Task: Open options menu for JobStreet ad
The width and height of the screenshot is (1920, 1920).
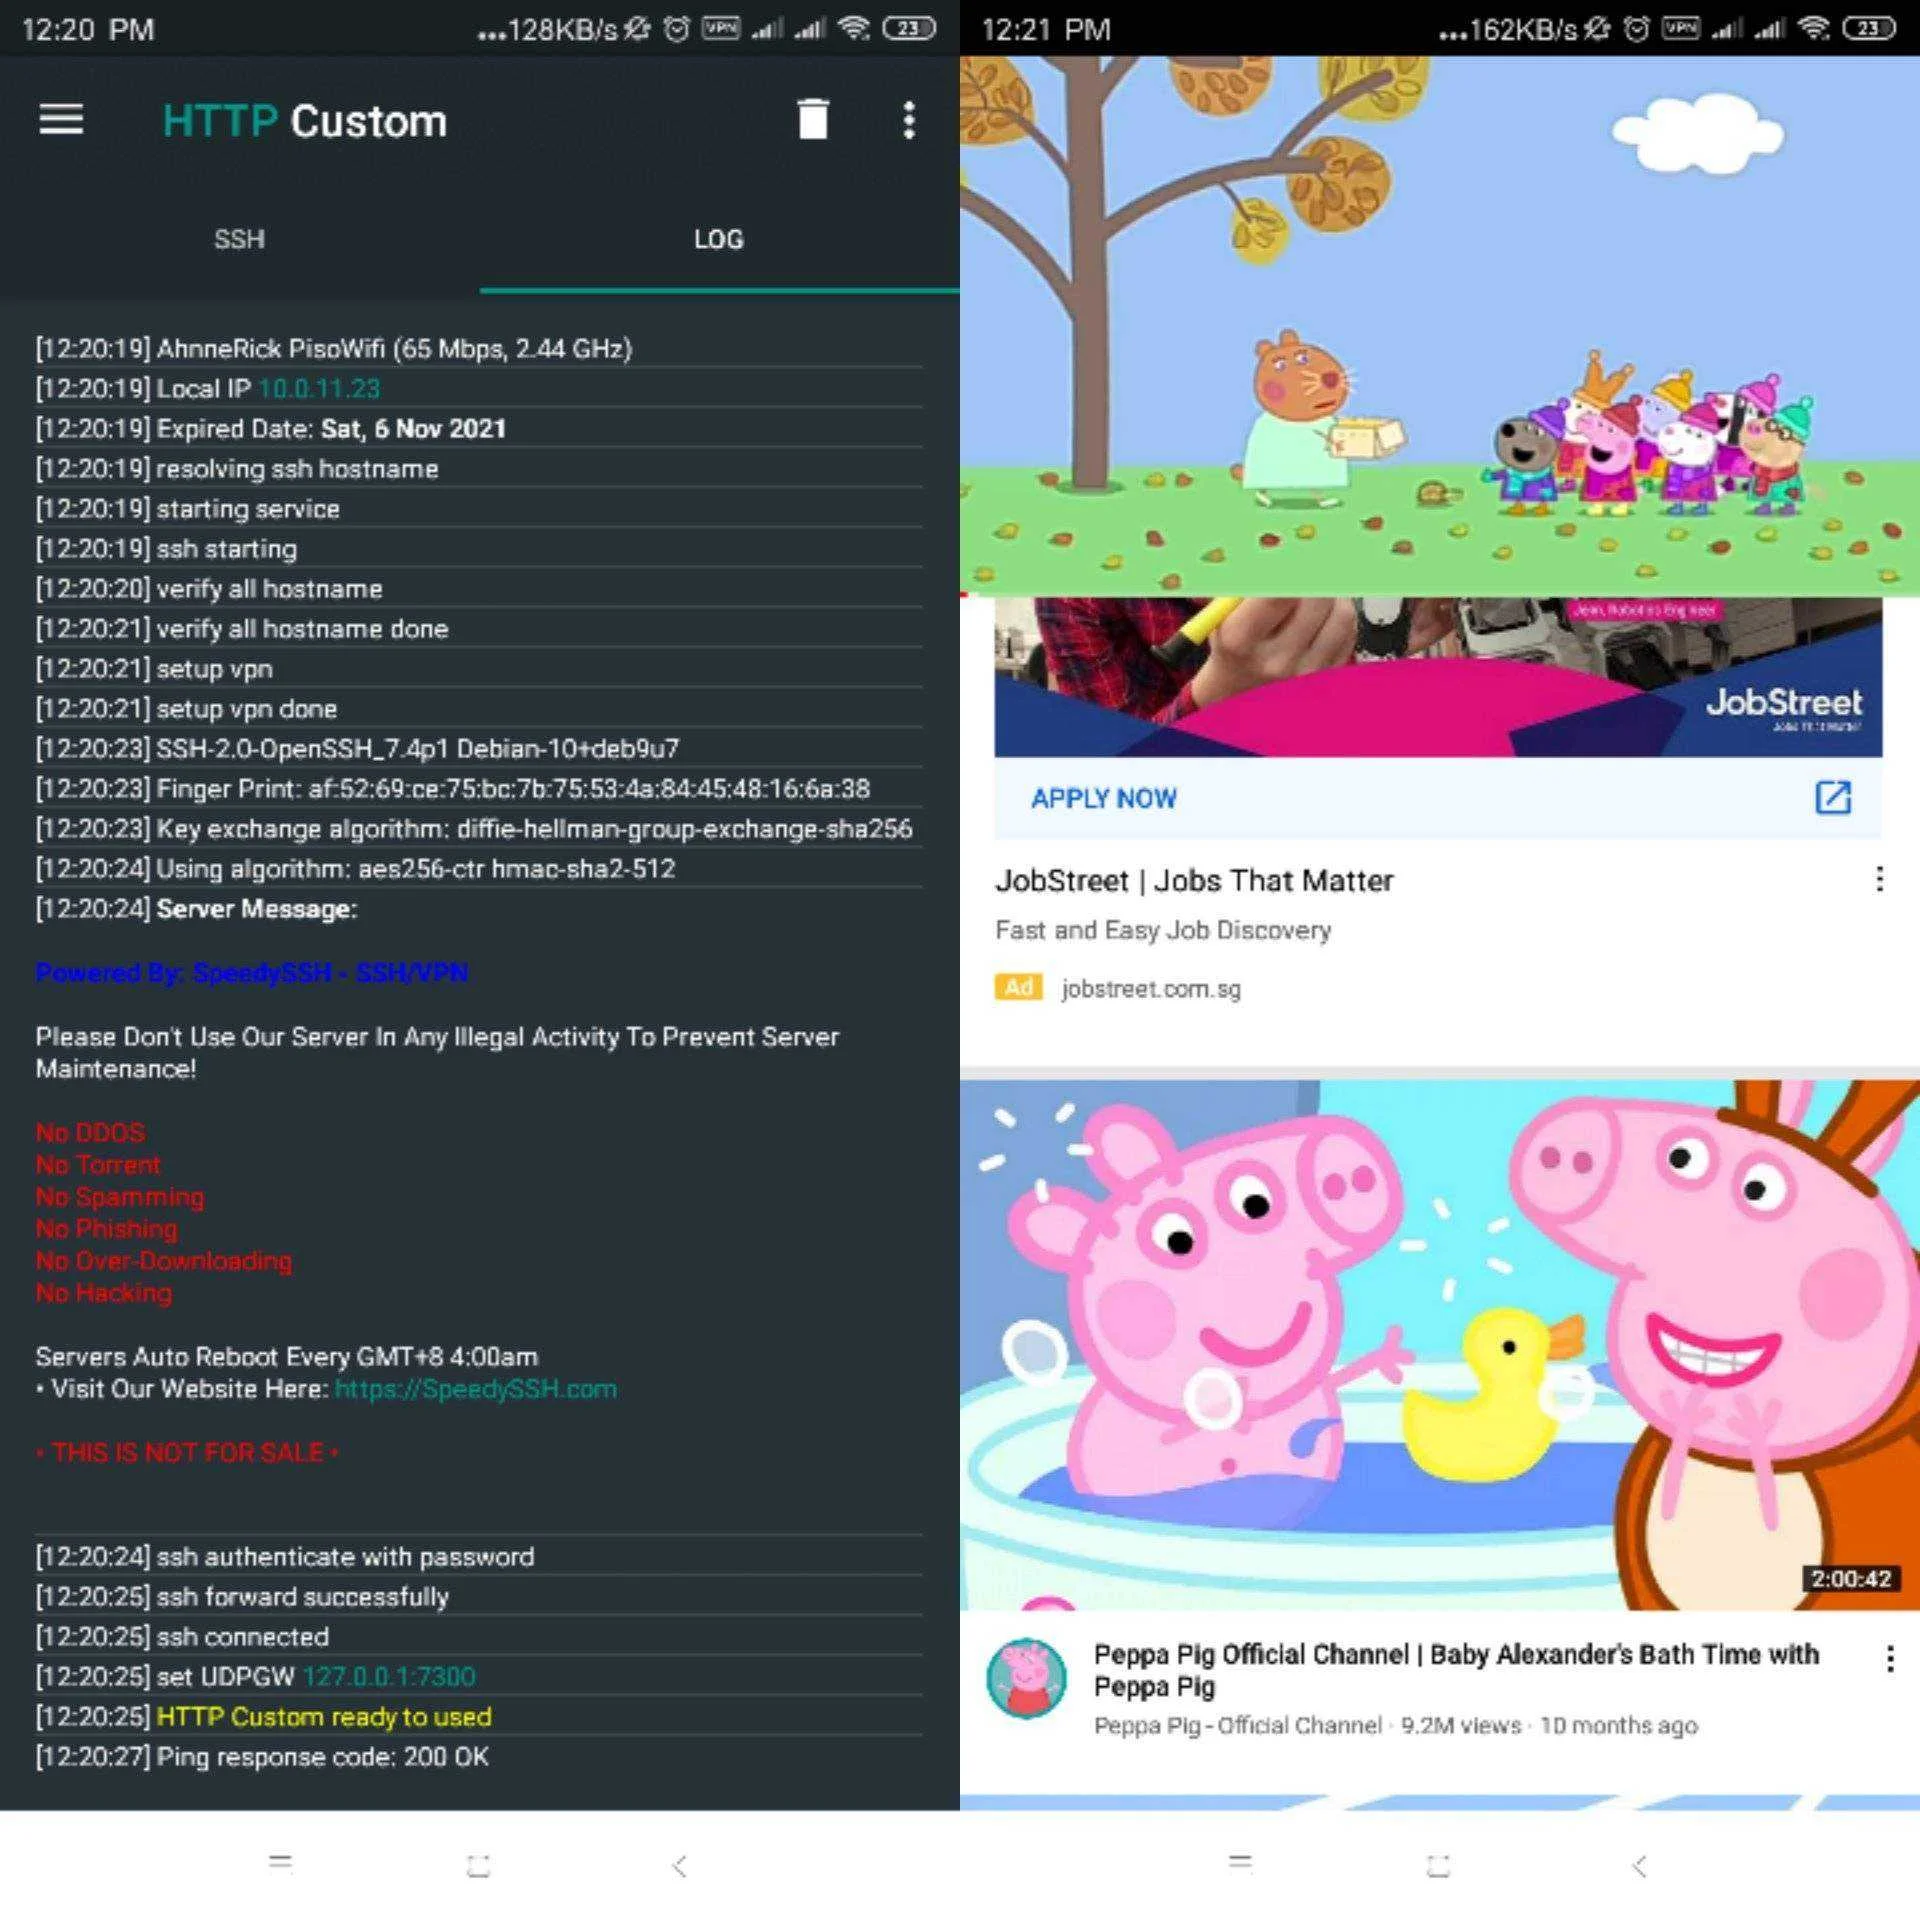Action: coord(1880,879)
